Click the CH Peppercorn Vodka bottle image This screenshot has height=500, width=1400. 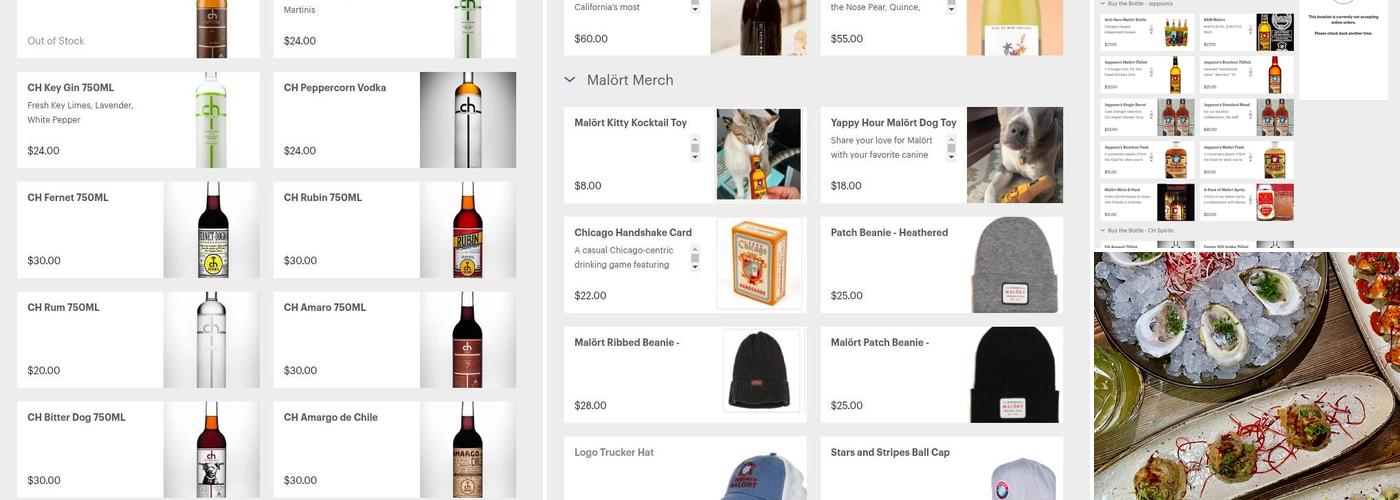tap(468, 119)
